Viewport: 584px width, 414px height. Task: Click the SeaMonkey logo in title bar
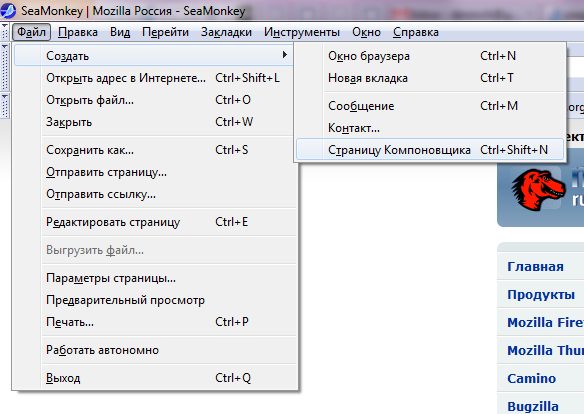pyautogui.click(x=7, y=10)
